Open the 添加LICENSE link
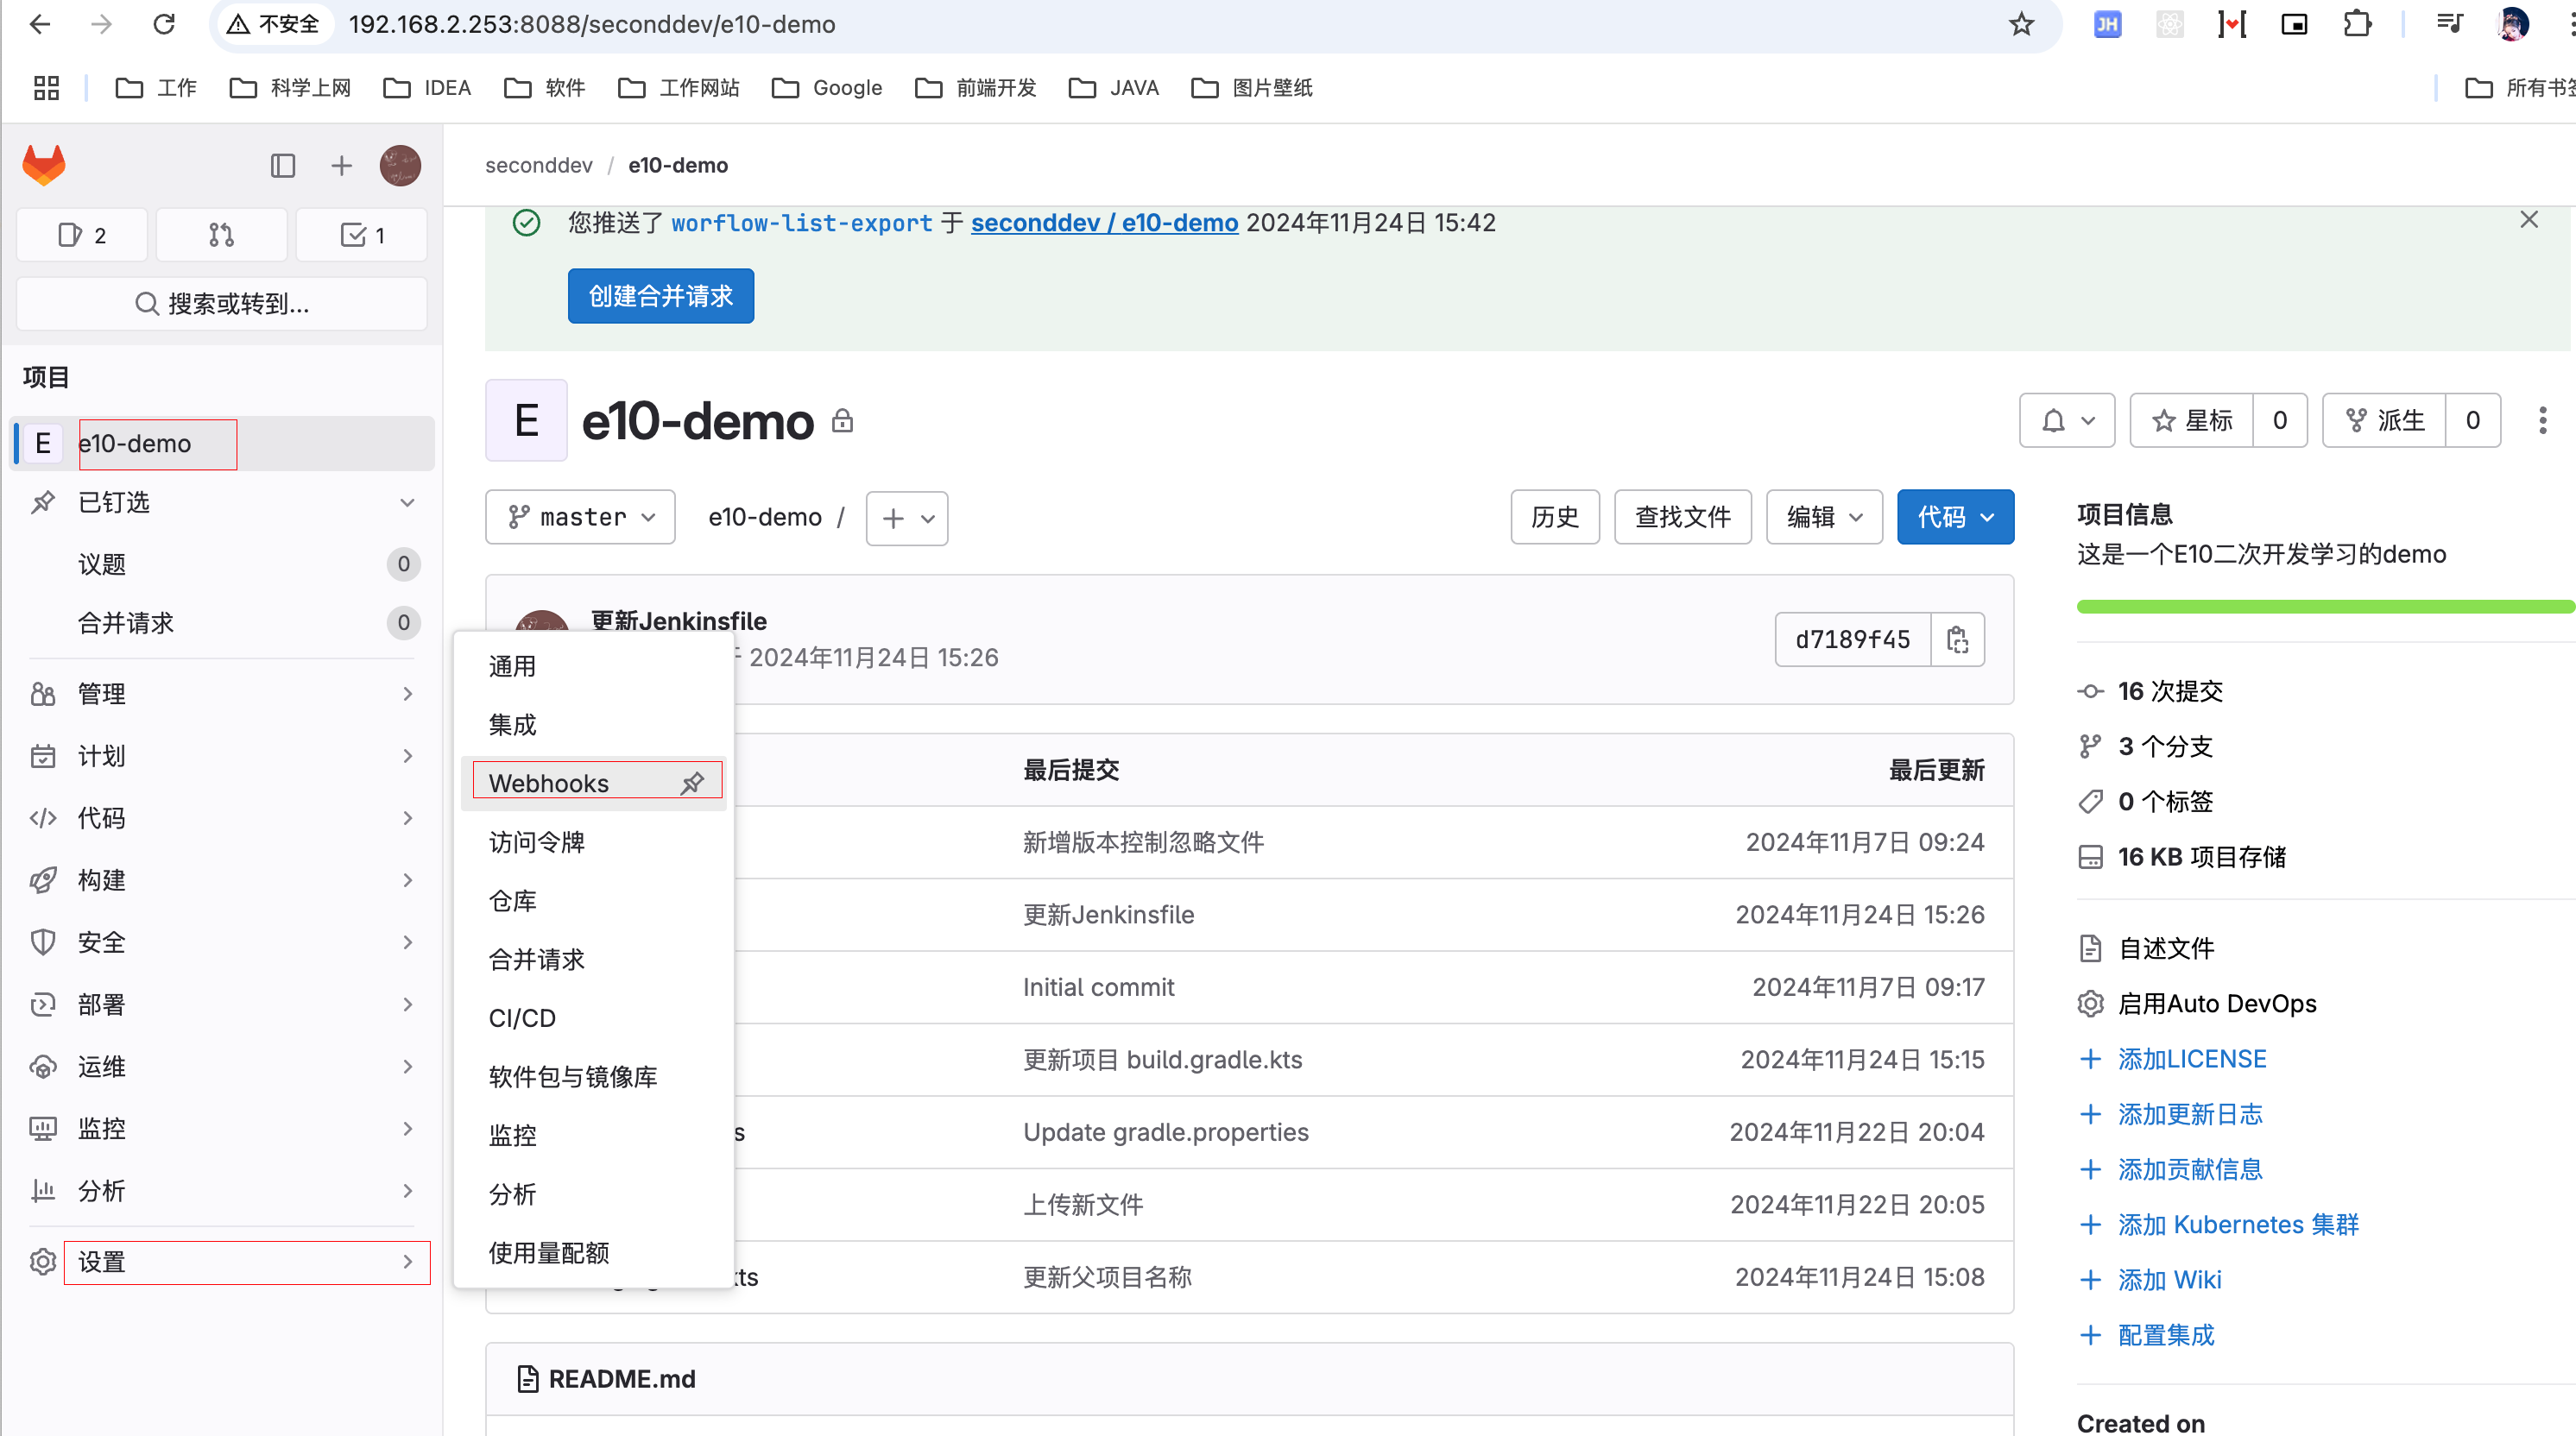Viewport: 2576px width, 1436px height. coord(2191,1059)
